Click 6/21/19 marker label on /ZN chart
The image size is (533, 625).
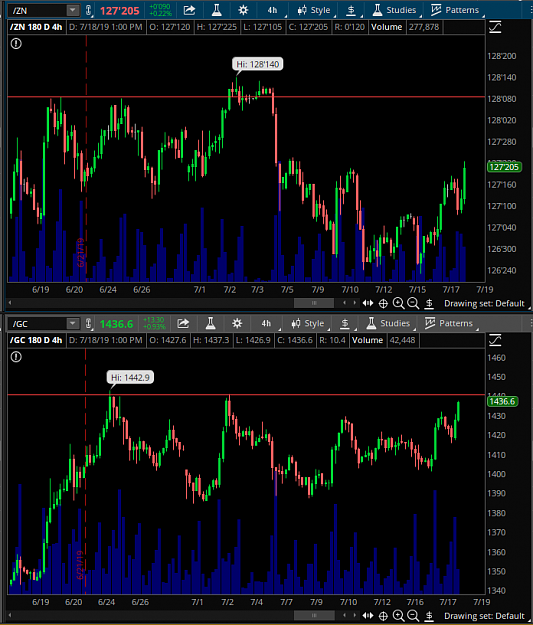click(x=80, y=252)
